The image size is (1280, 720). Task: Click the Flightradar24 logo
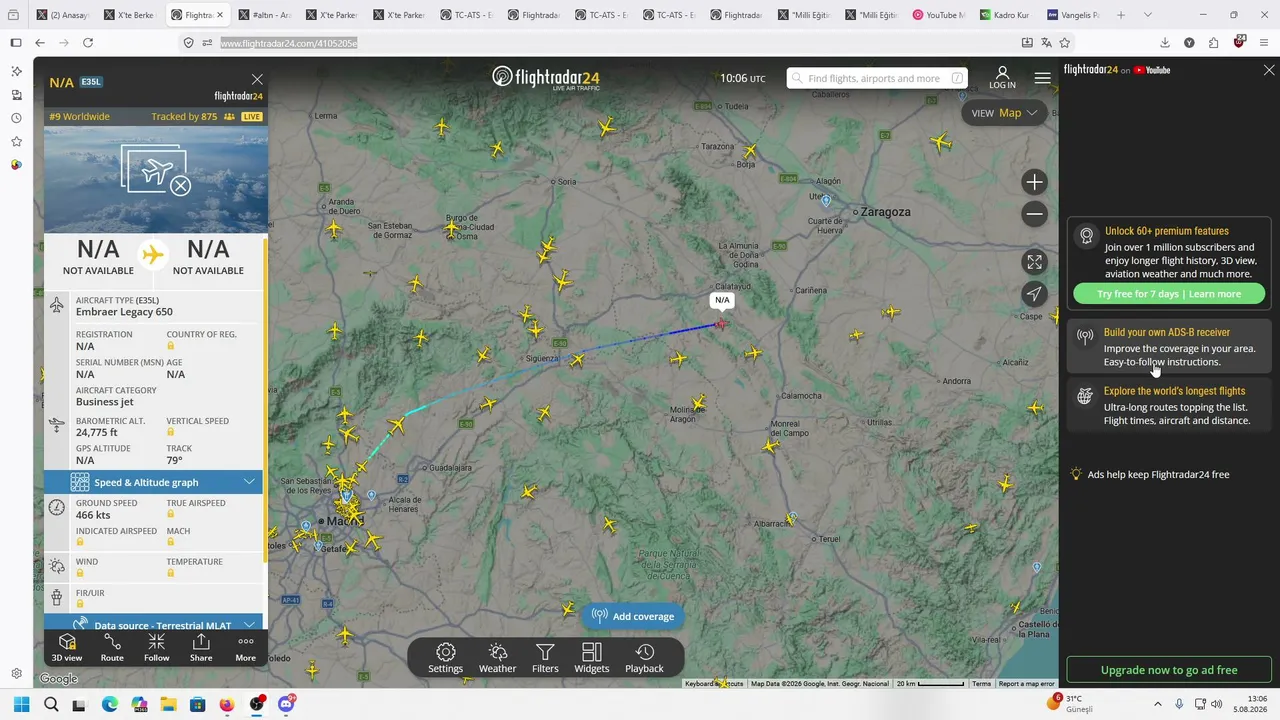(546, 78)
